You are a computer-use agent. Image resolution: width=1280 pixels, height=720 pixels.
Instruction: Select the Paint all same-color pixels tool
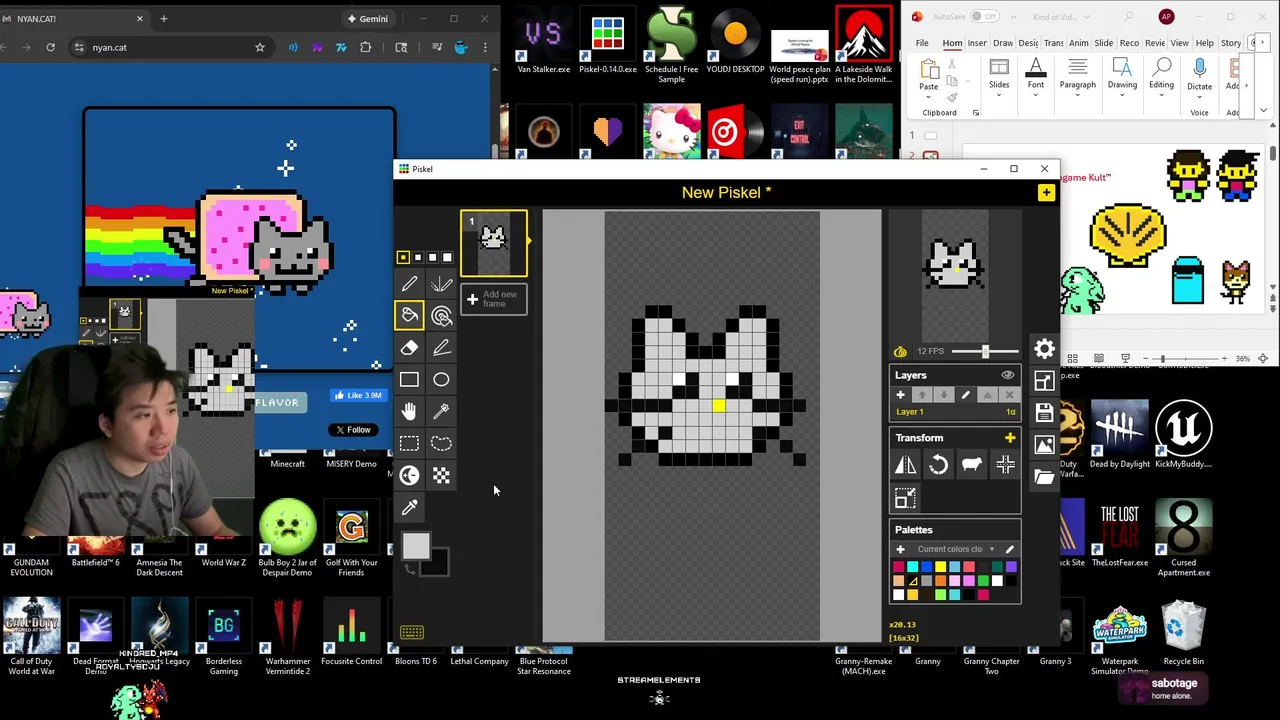coord(441,316)
